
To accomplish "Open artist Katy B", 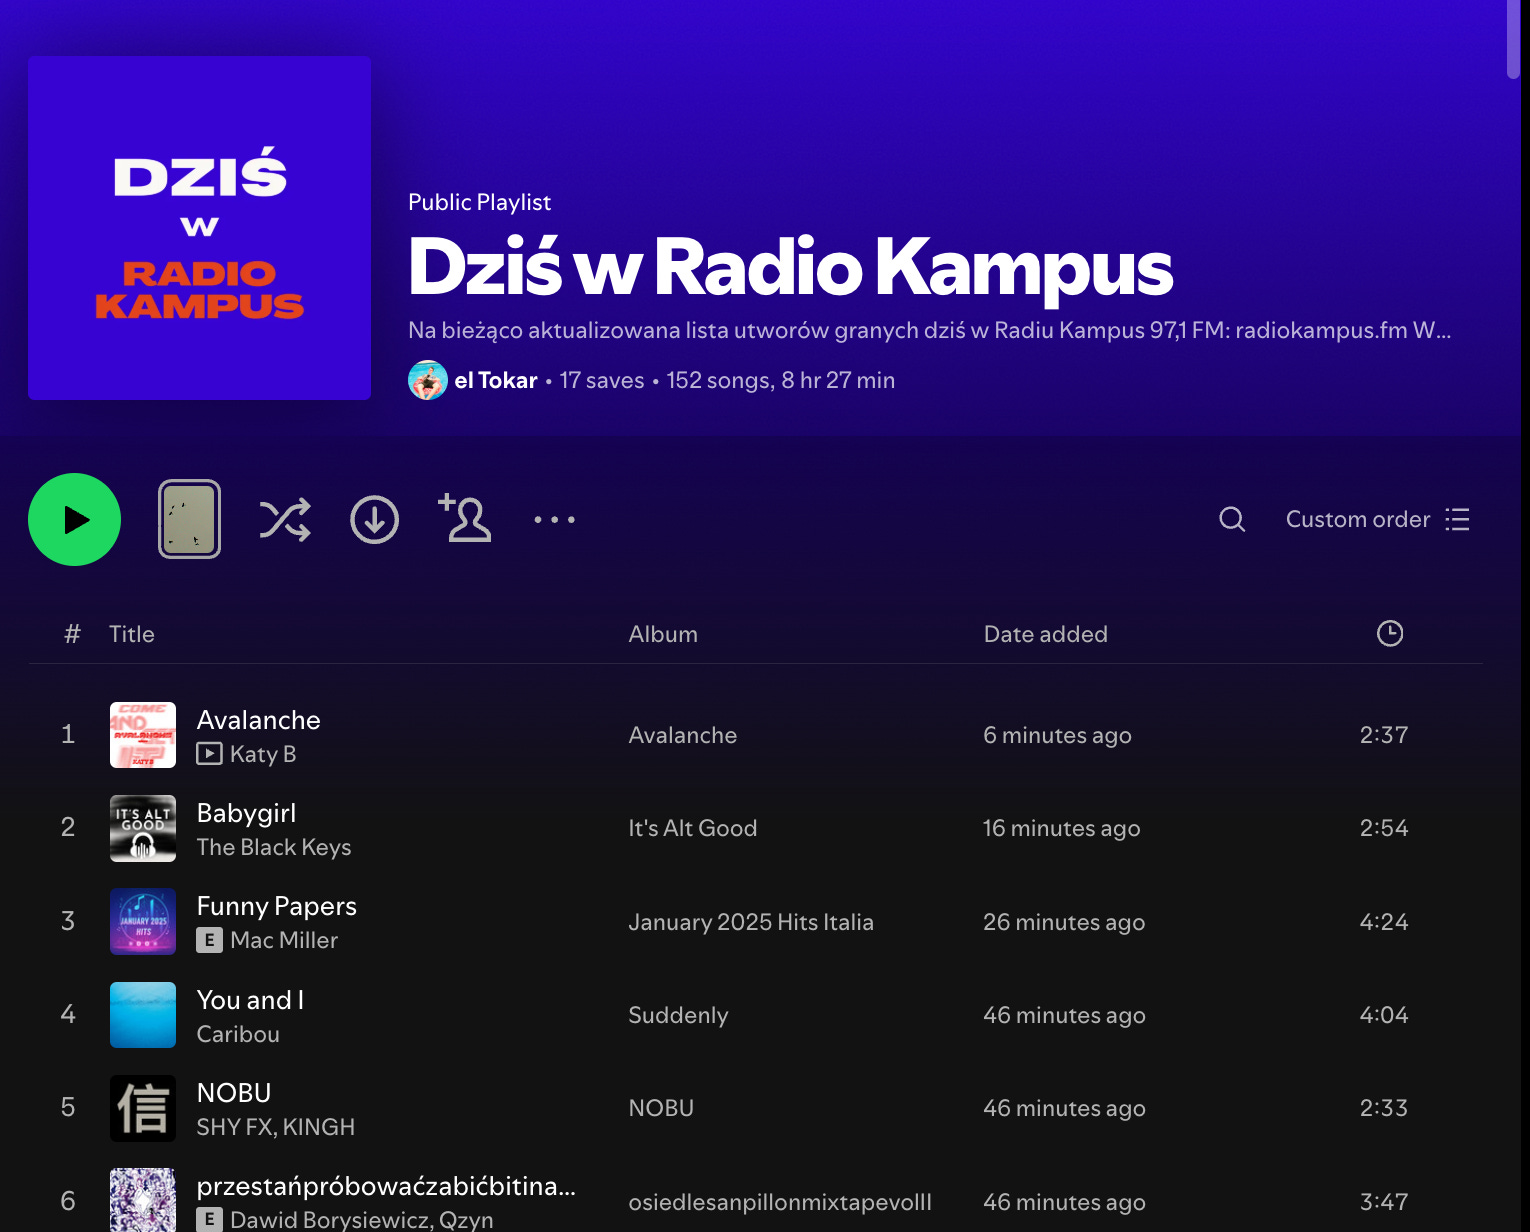I will 263,754.
